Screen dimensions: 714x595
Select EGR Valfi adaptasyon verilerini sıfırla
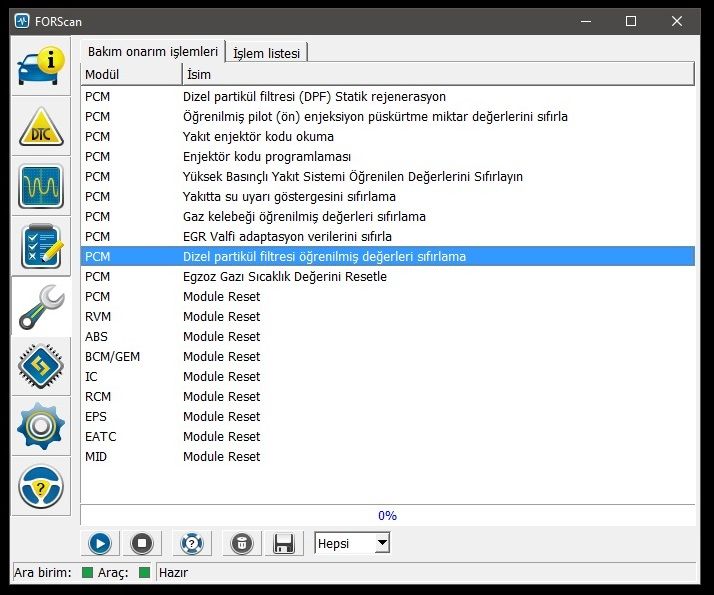pyautogui.click(x=388, y=237)
